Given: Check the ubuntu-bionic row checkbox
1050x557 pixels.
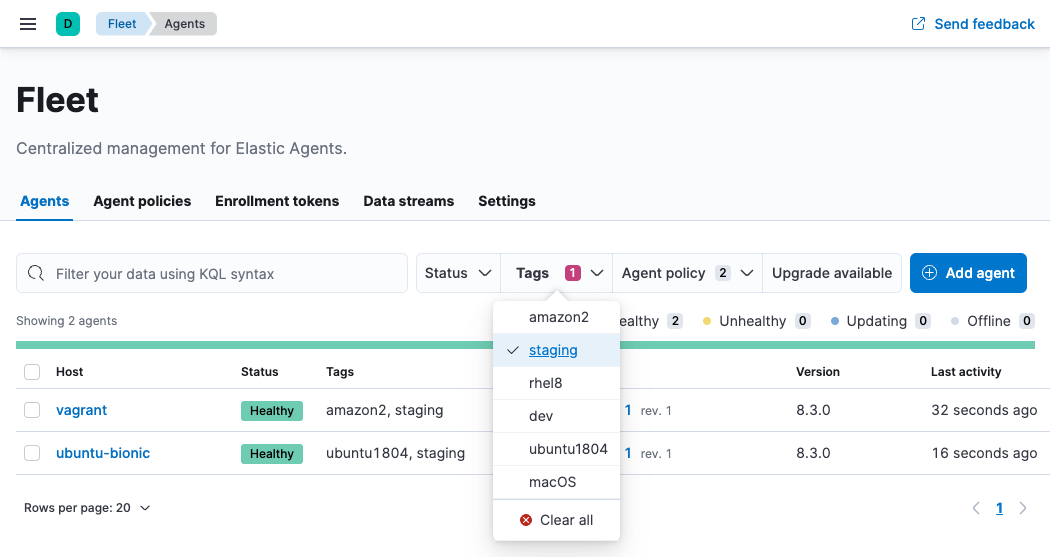Looking at the screenshot, I should point(32,453).
